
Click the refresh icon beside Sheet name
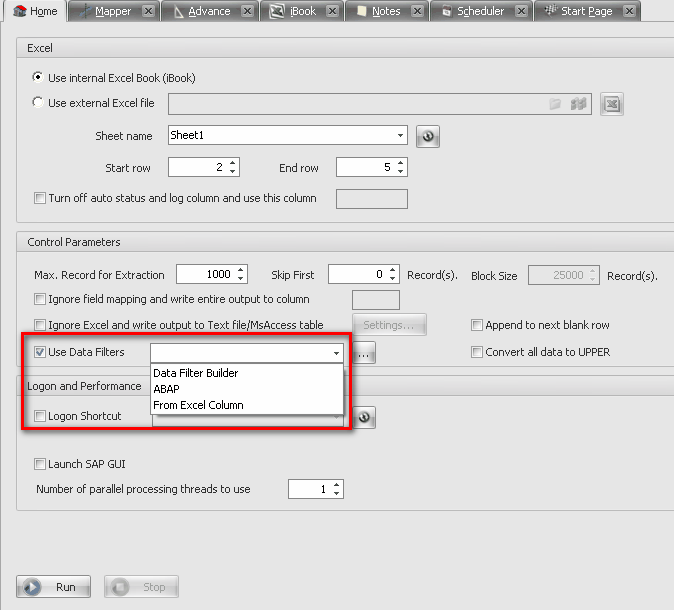(x=428, y=136)
